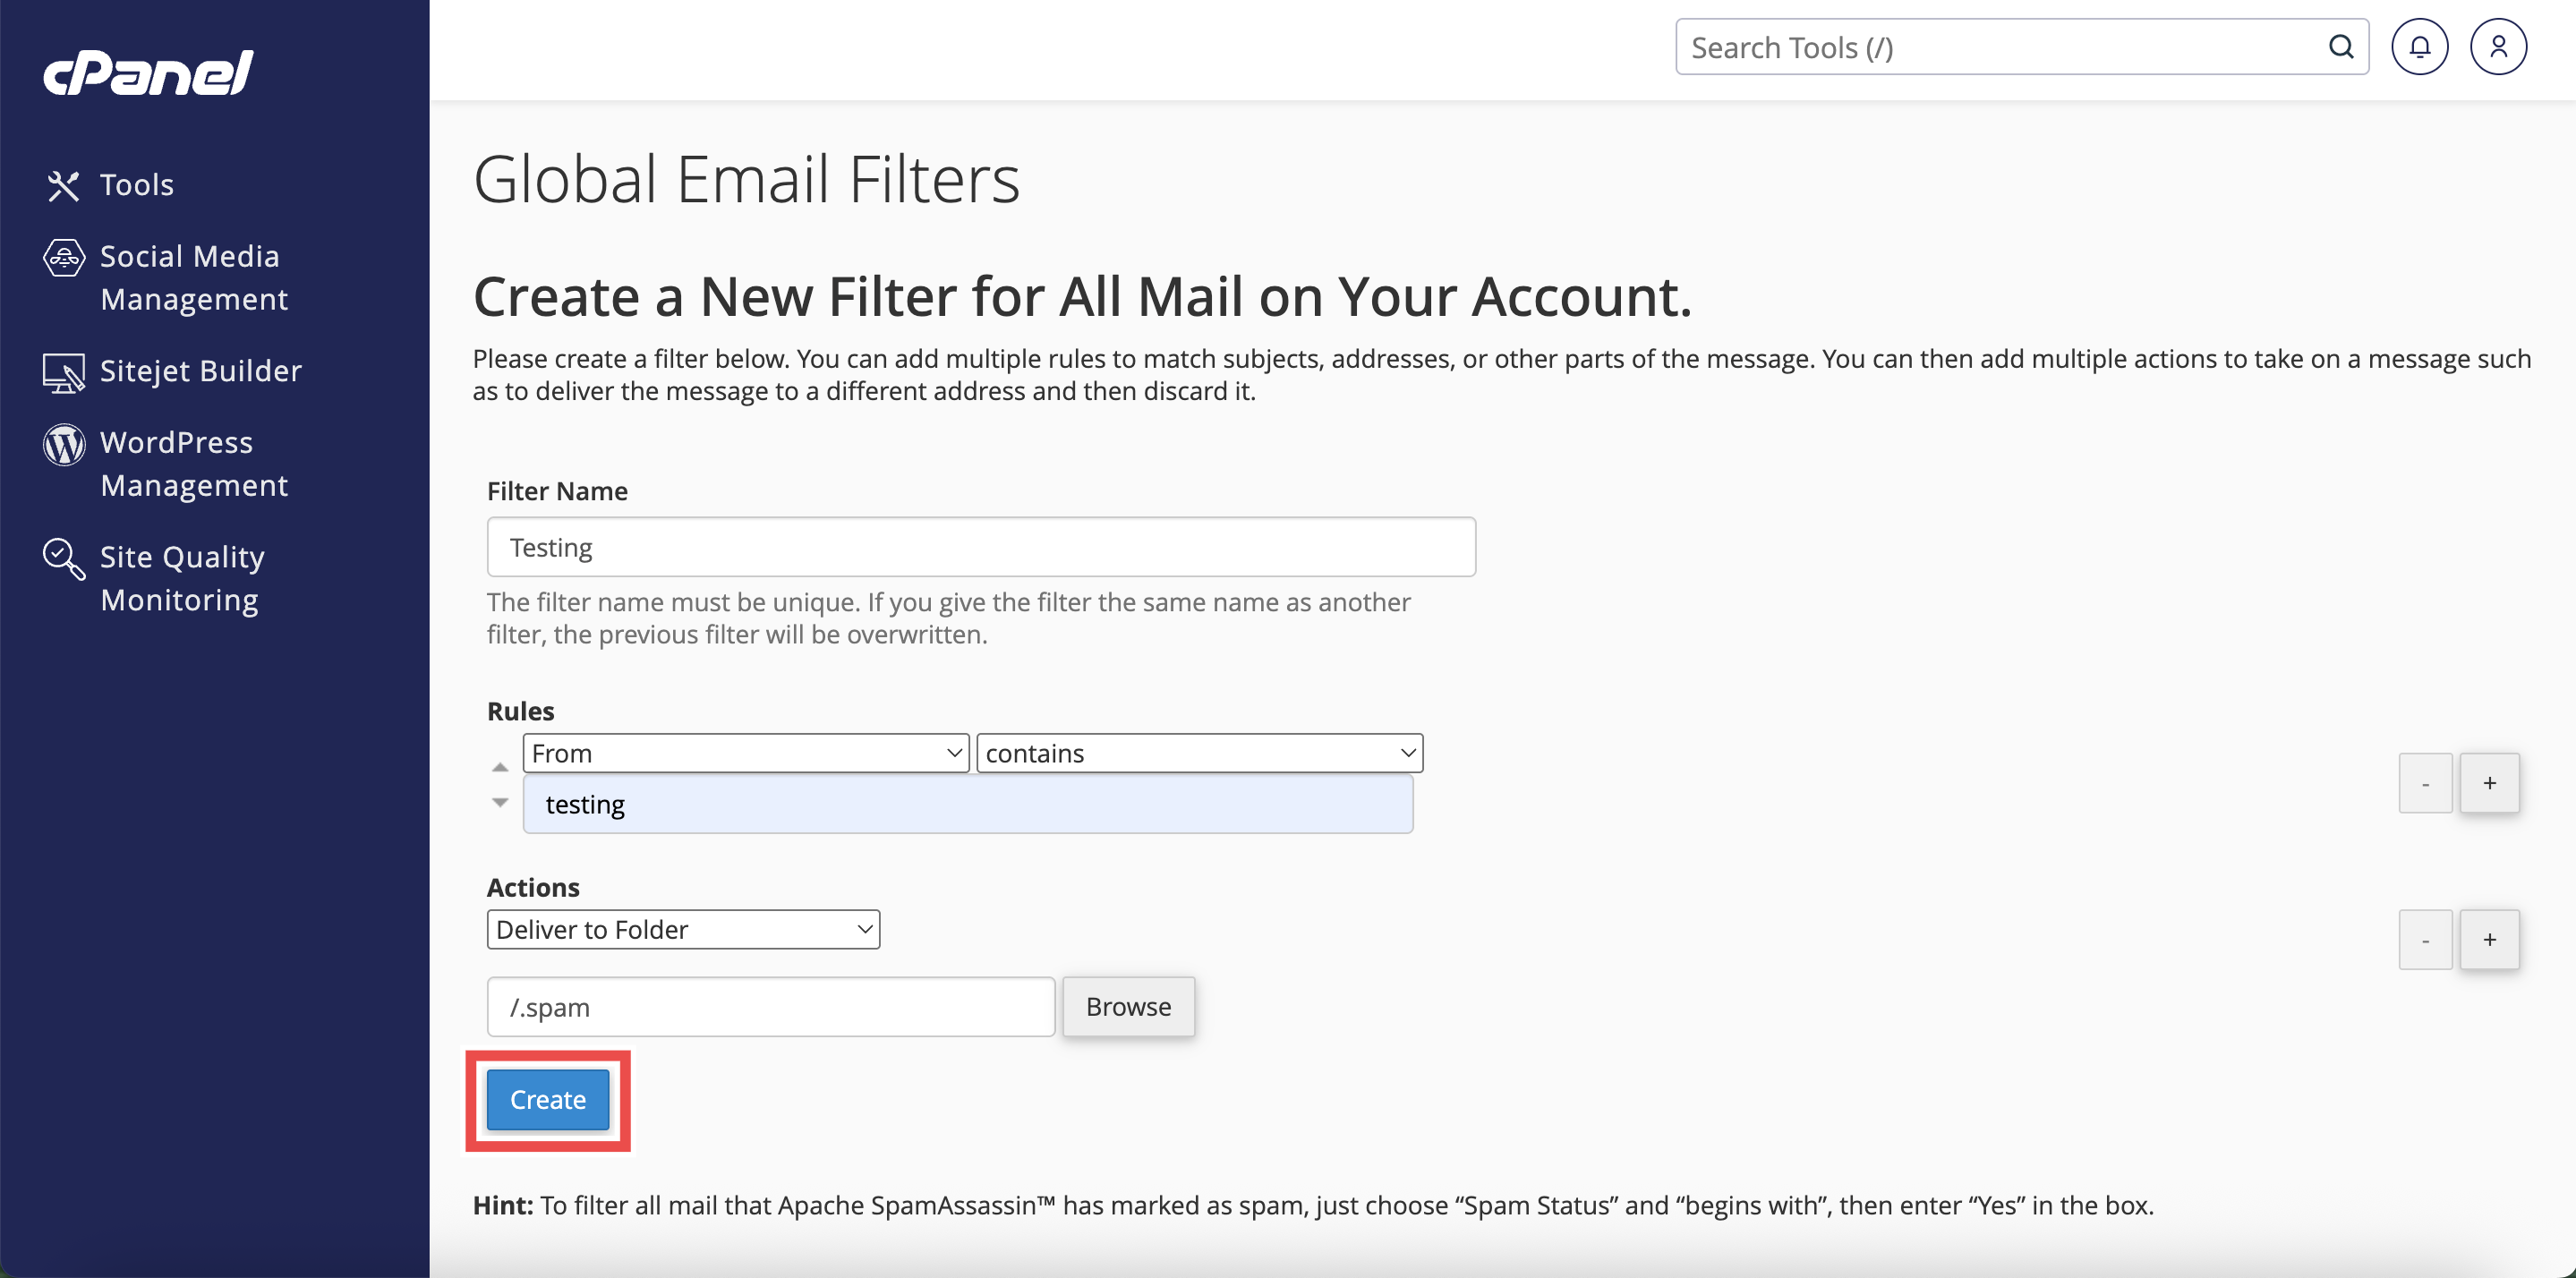This screenshot has height=1278, width=2576.
Task: Click the WordPress logo icon
Action: coord(63,444)
